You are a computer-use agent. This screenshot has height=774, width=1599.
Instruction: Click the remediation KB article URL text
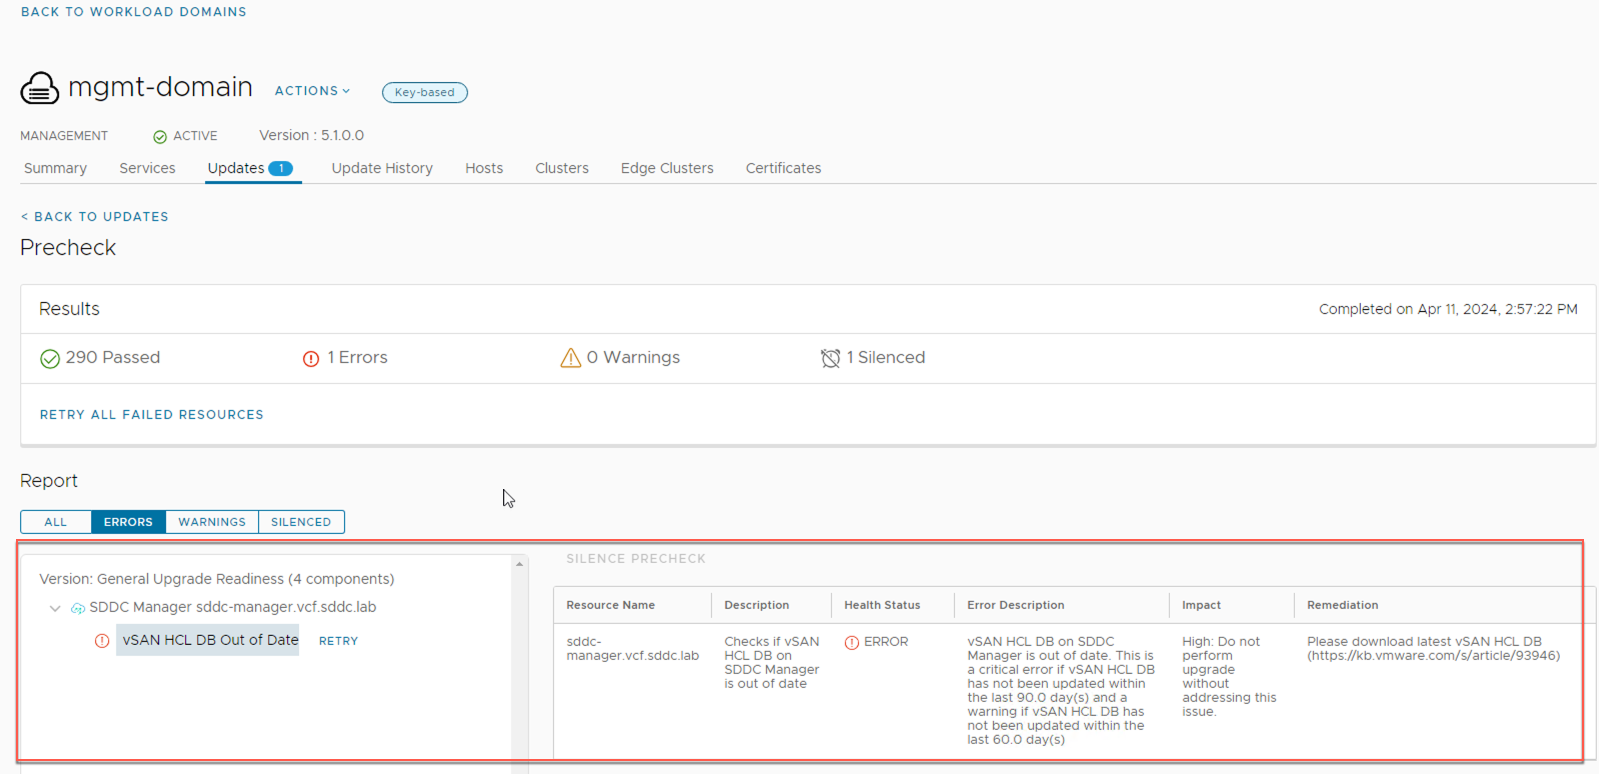(x=1433, y=656)
